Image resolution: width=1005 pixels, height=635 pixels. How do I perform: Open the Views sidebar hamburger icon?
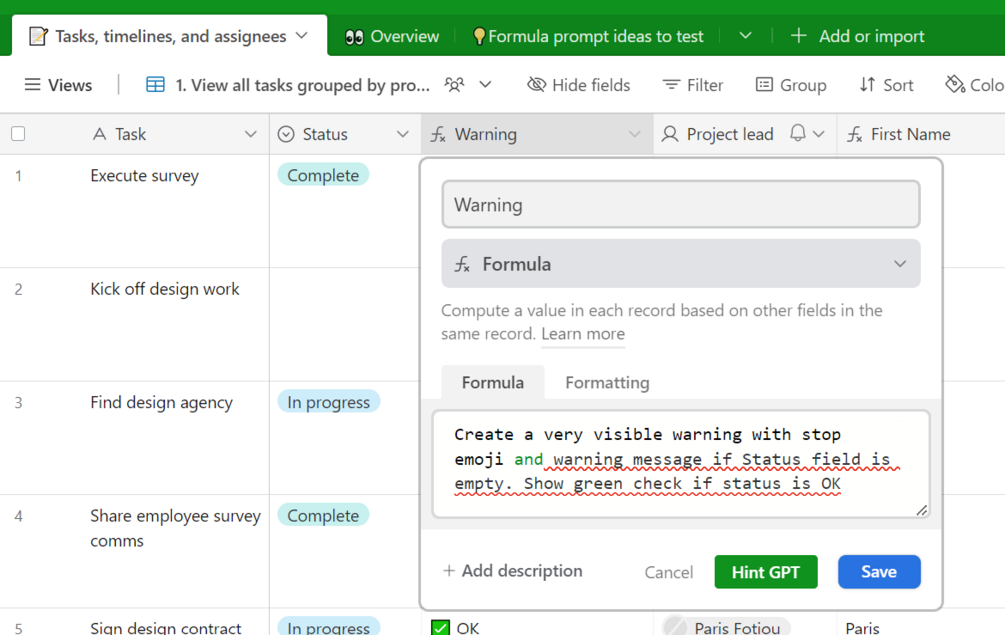[x=32, y=85]
